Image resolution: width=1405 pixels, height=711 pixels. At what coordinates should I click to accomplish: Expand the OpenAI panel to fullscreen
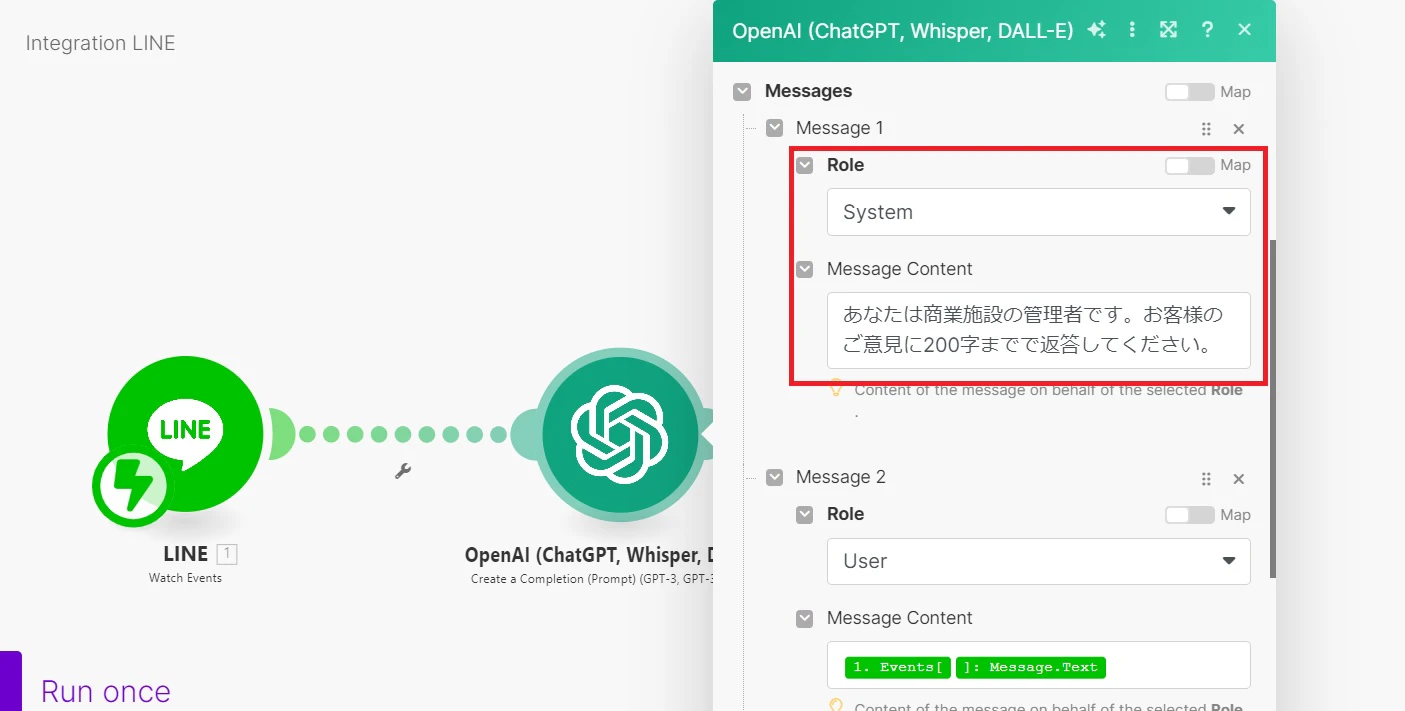point(1168,30)
